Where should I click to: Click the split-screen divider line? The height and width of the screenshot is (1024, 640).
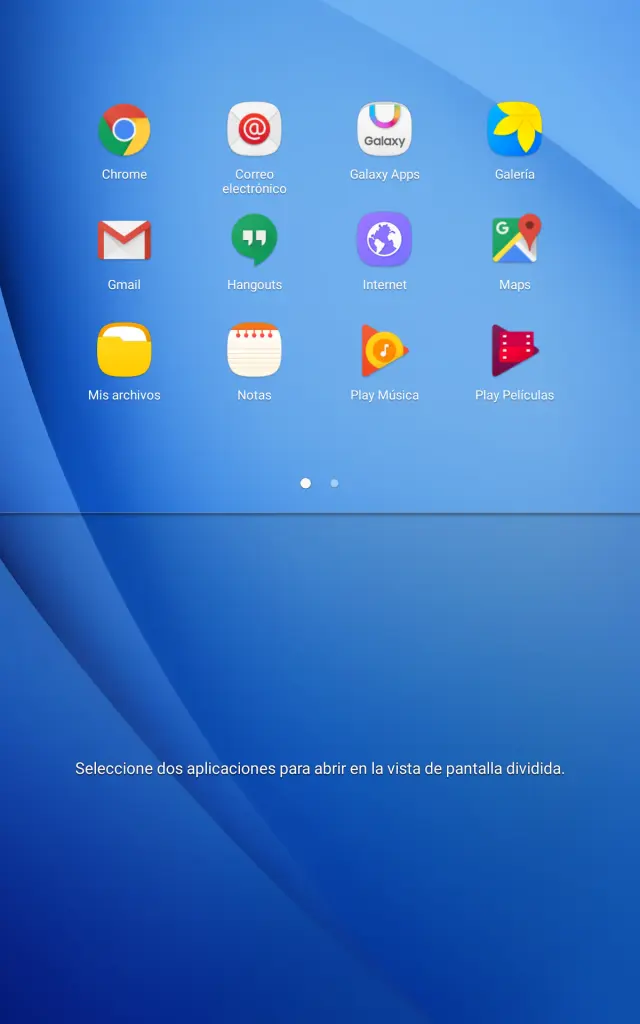[320, 513]
